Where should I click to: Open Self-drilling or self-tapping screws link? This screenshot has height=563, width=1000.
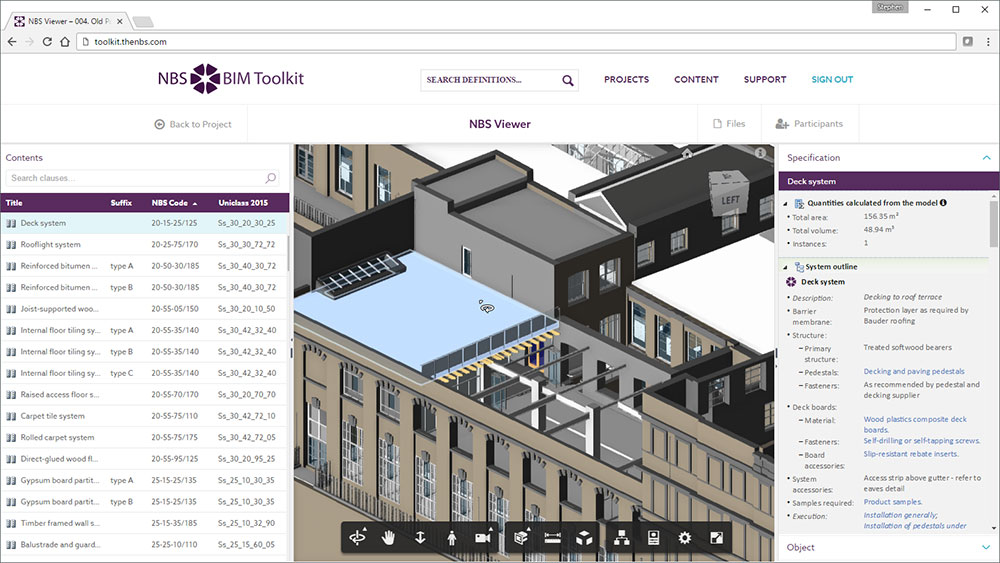coord(922,441)
